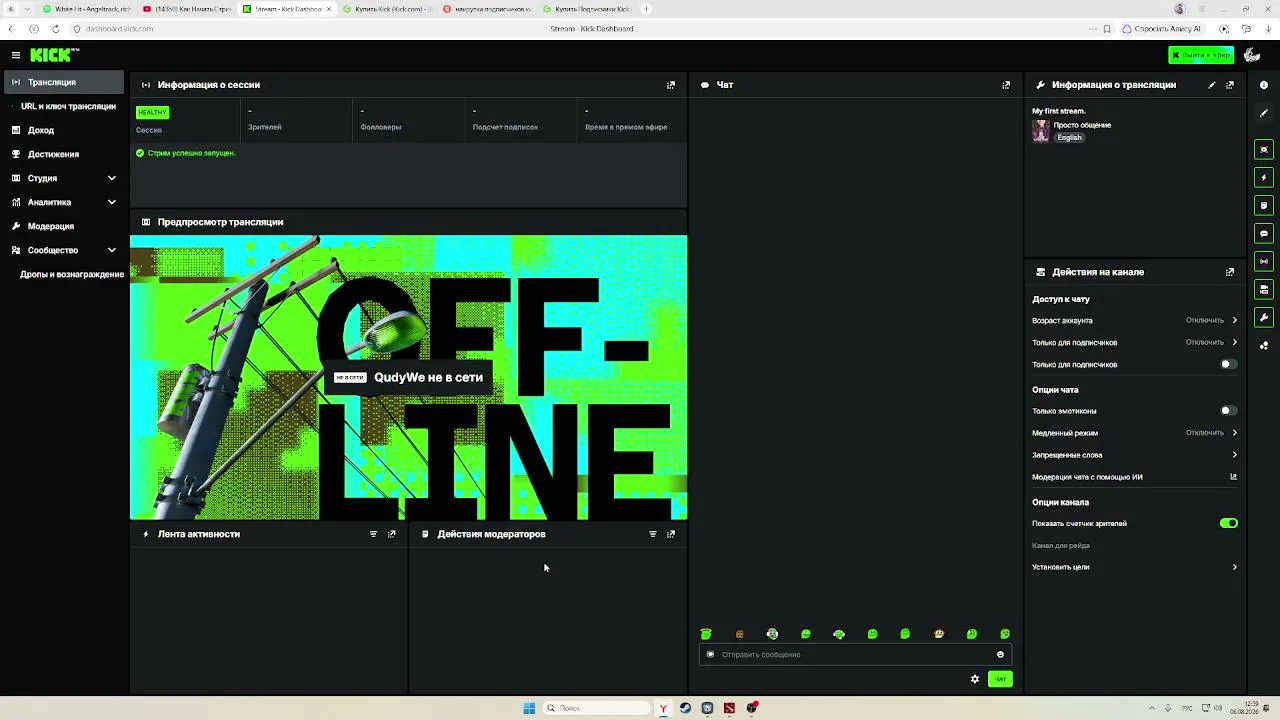Viewport: 1280px width, 720px height.
Task: Click the pencil icon in the right sidebar
Action: [1264, 113]
